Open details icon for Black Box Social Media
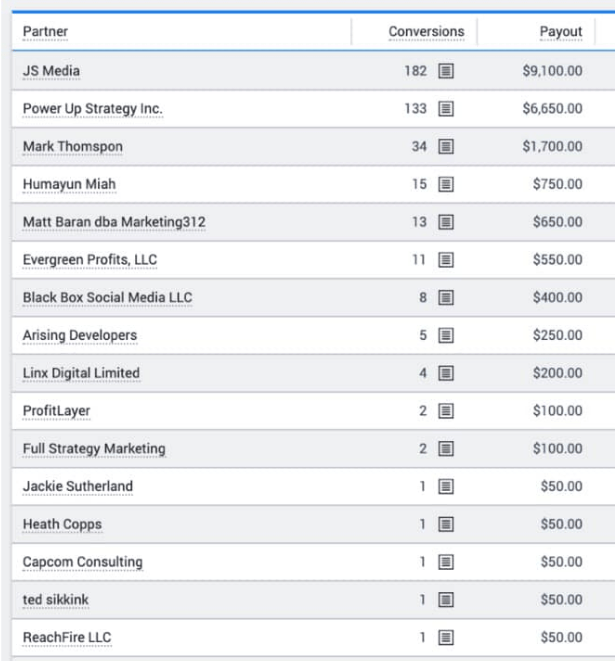Image resolution: width=615 pixels, height=661 pixels. 446,298
